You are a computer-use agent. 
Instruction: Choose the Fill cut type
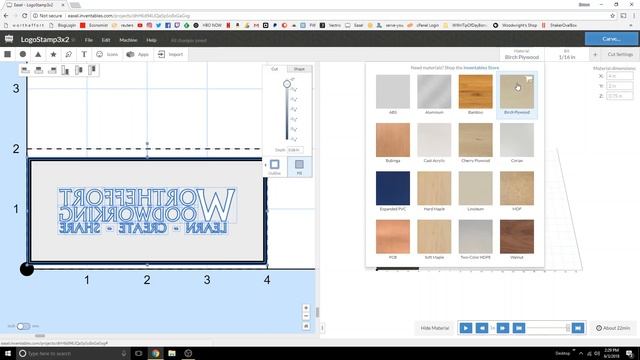point(299,167)
